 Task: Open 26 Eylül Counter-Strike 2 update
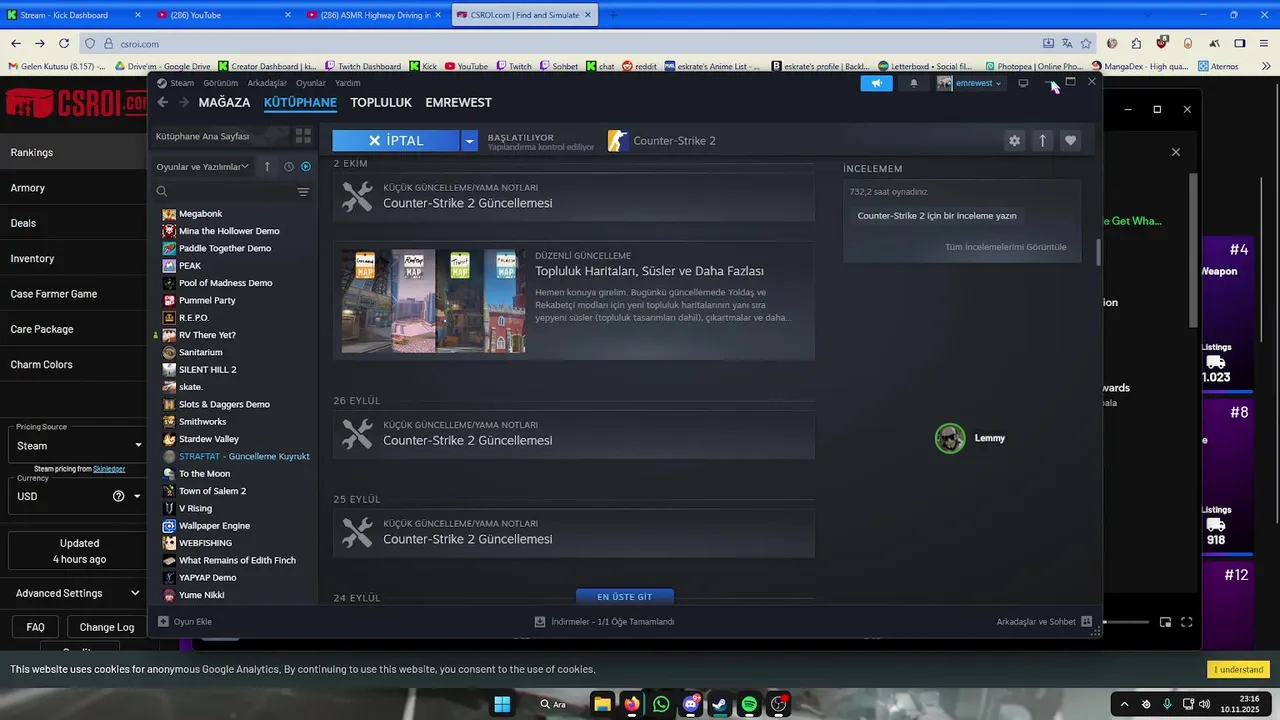pos(574,434)
